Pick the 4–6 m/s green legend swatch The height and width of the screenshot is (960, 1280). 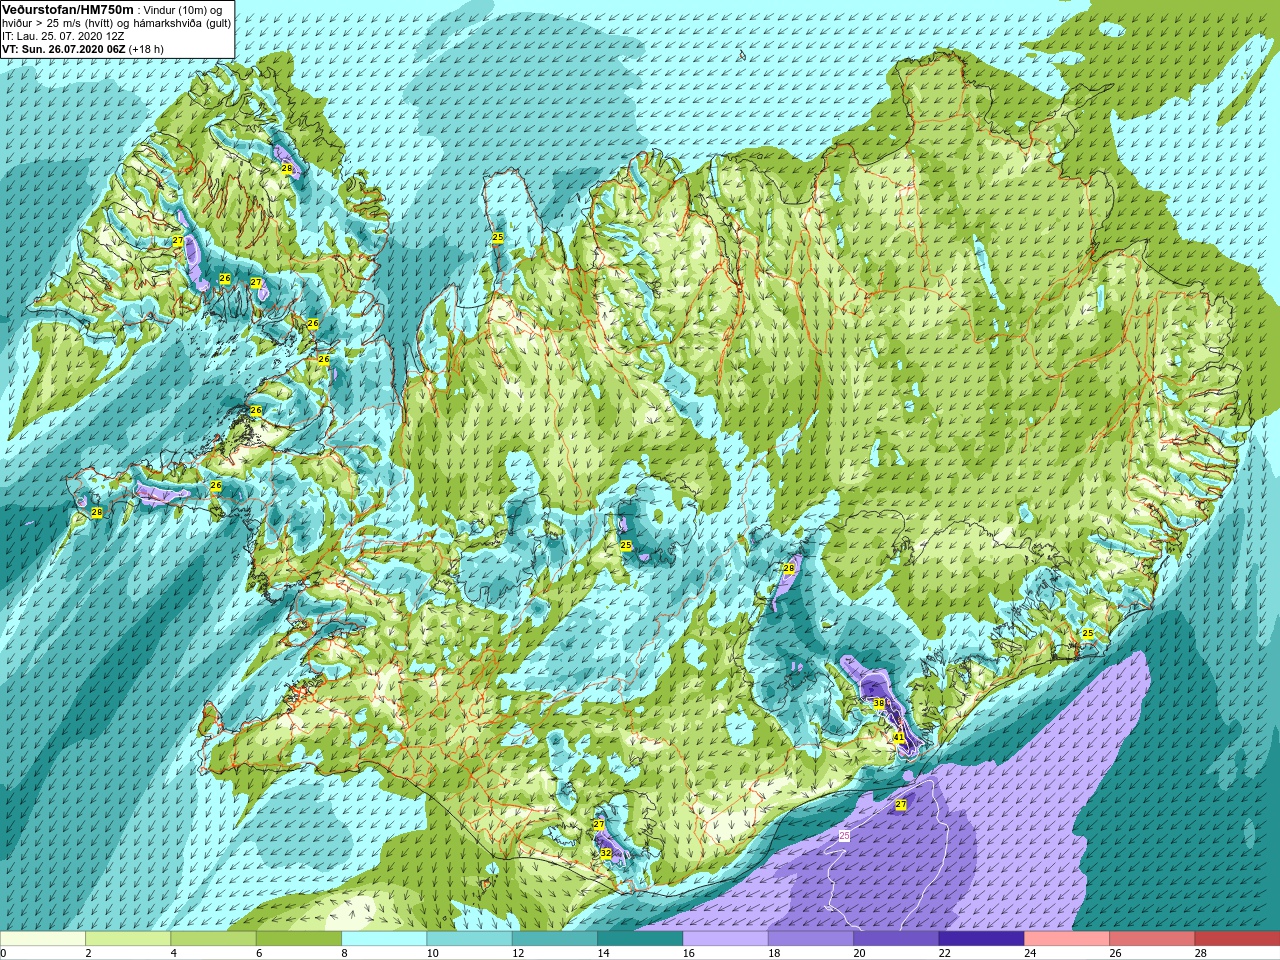pyautogui.click(x=213, y=939)
